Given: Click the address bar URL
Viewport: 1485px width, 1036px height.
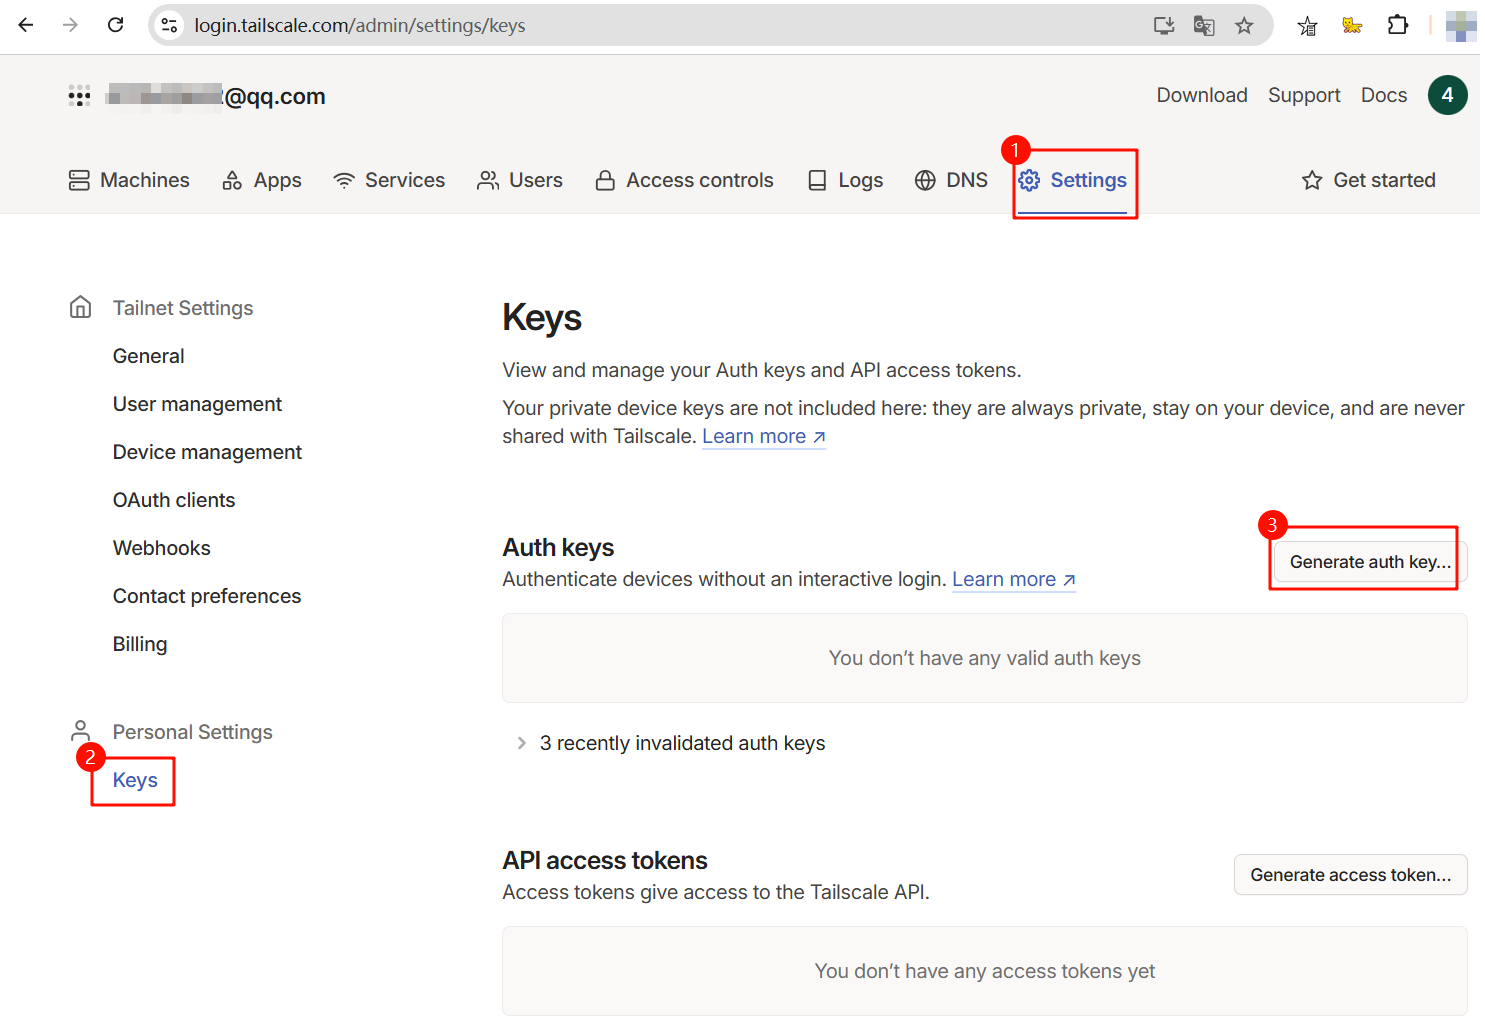Looking at the screenshot, I should pyautogui.click(x=360, y=26).
